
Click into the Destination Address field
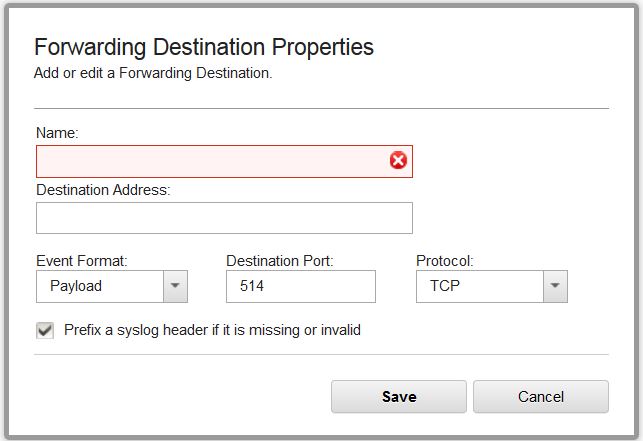click(224, 218)
